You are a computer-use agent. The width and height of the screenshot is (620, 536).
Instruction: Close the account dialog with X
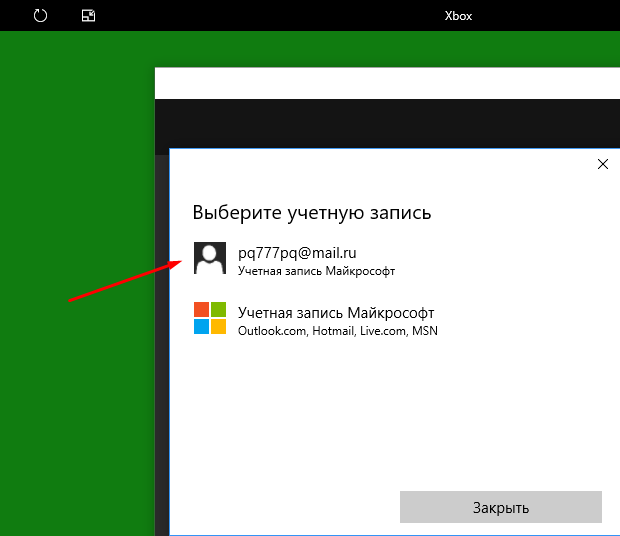[x=603, y=164]
